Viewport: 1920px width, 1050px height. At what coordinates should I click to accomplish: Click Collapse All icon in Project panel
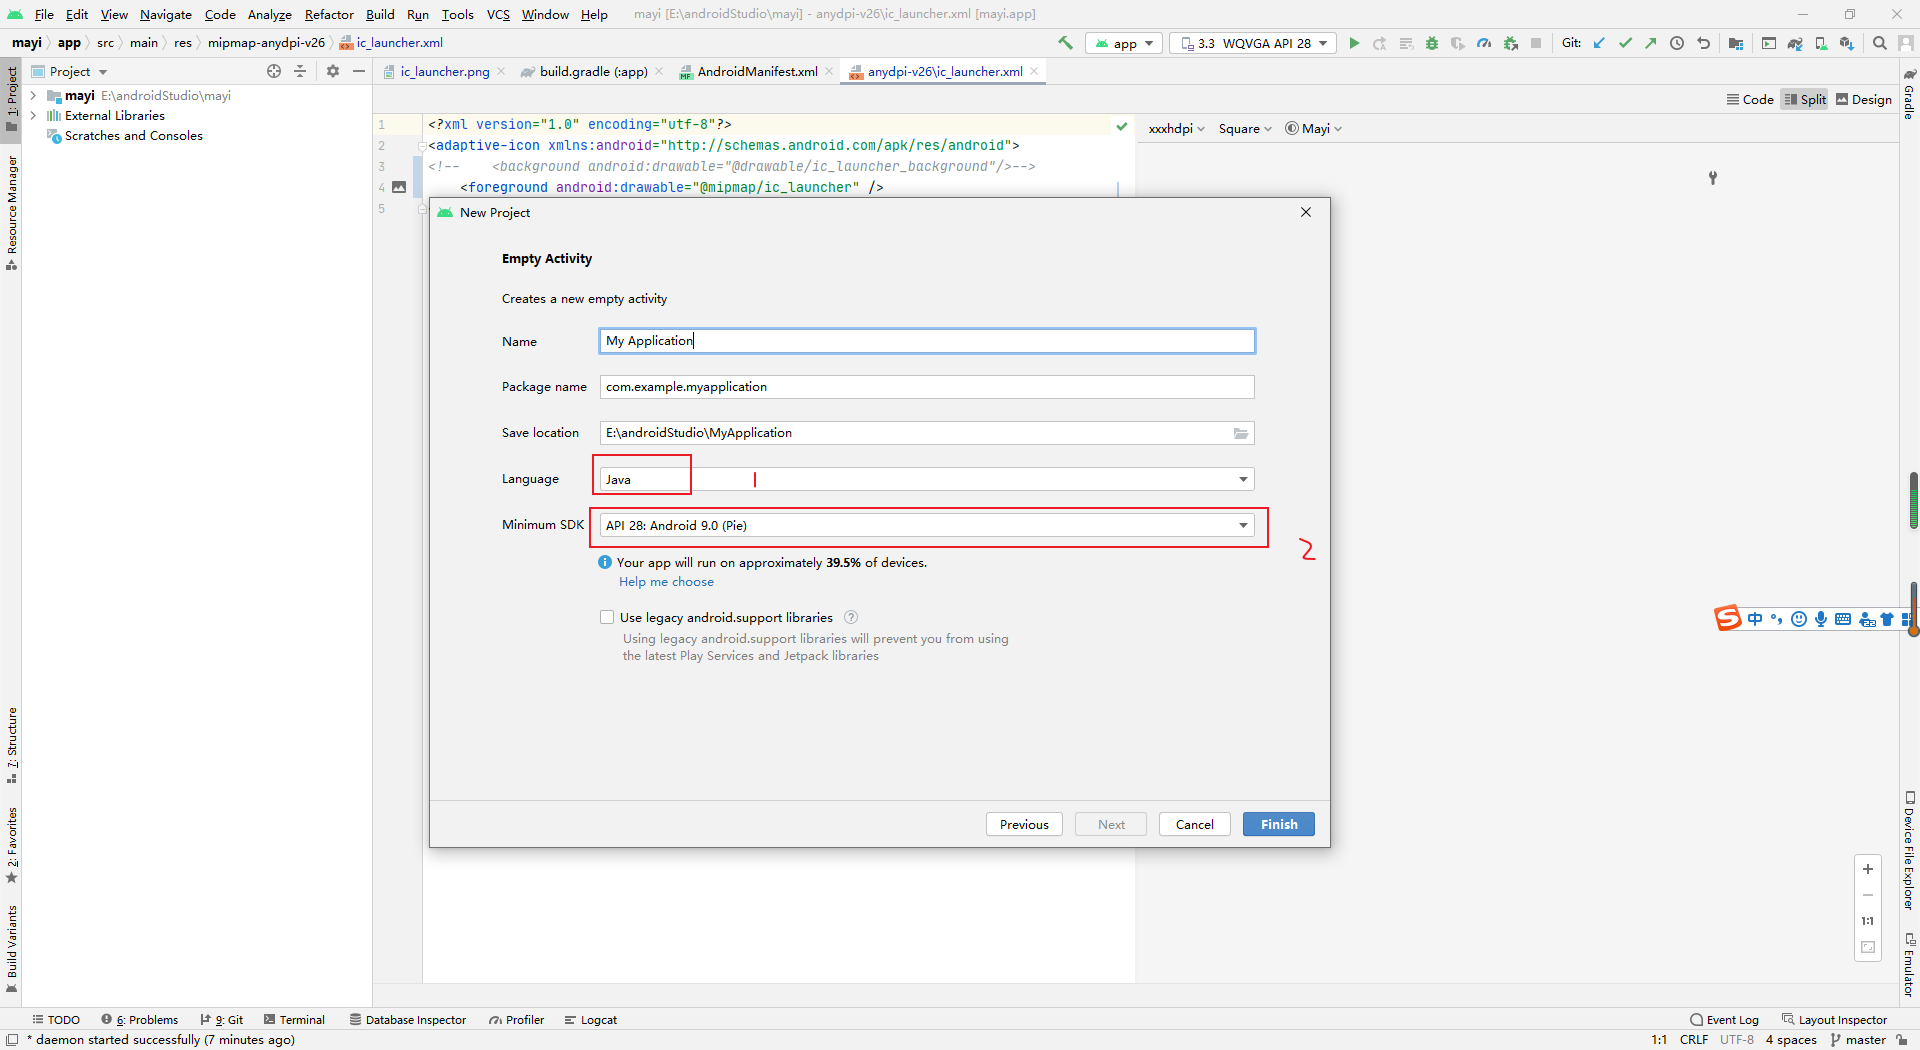[300, 71]
